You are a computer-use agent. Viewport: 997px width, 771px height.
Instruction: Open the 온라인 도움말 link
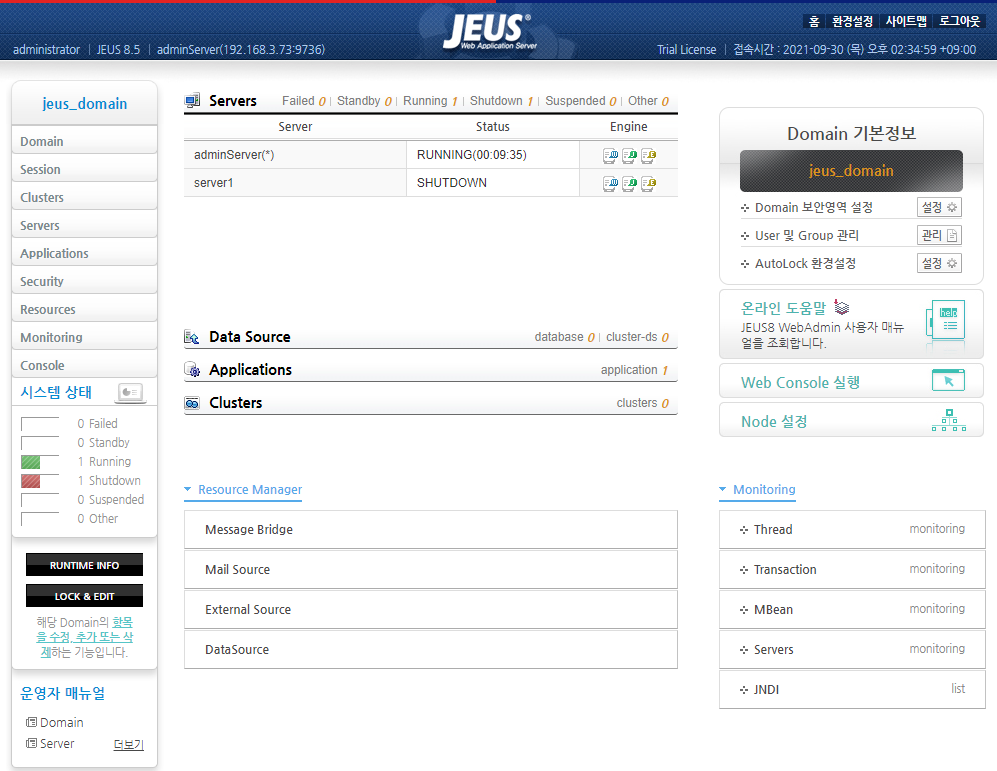coord(783,308)
